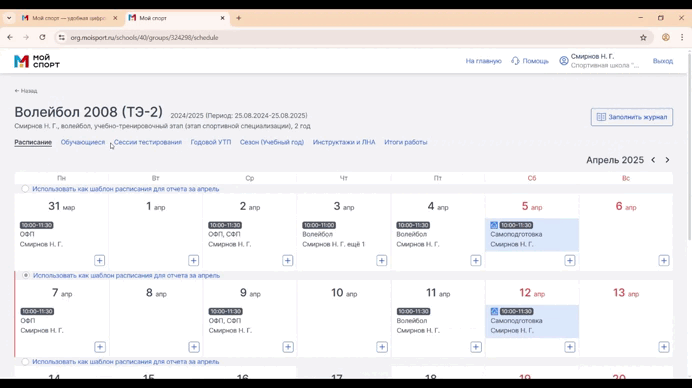Add event on 31 March
The width and height of the screenshot is (692, 388).
click(x=99, y=260)
